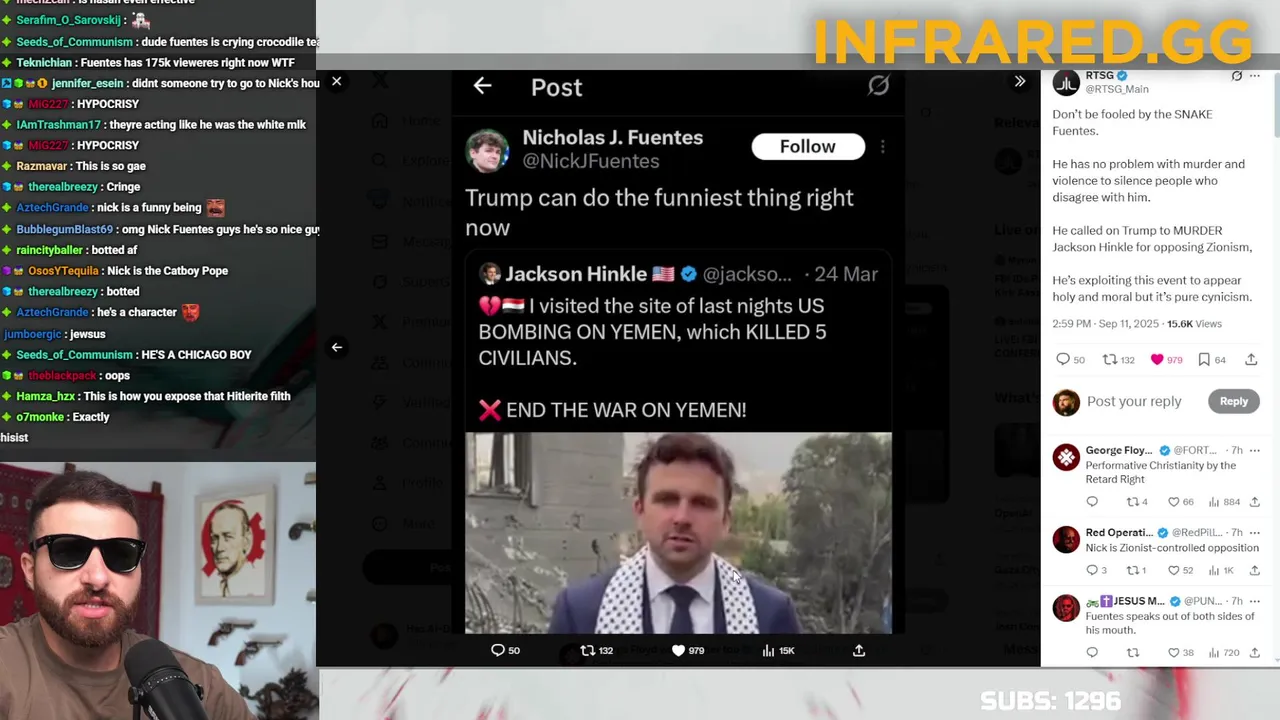This screenshot has width=1280, height=720.
Task: Share the George Floyd comment
Action: (x=1255, y=502)
